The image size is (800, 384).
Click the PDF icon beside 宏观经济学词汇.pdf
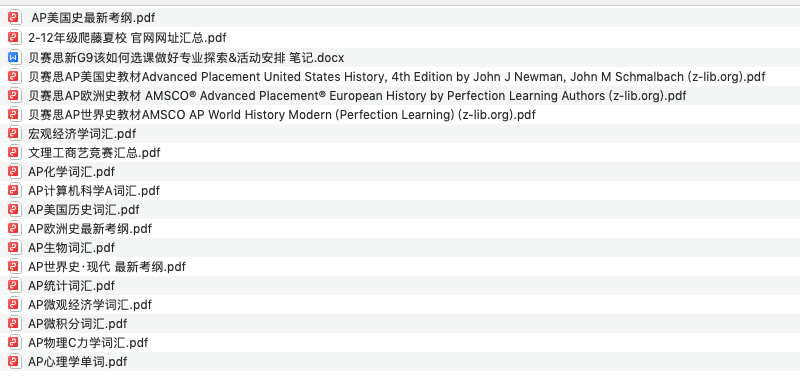coord(14,134)
